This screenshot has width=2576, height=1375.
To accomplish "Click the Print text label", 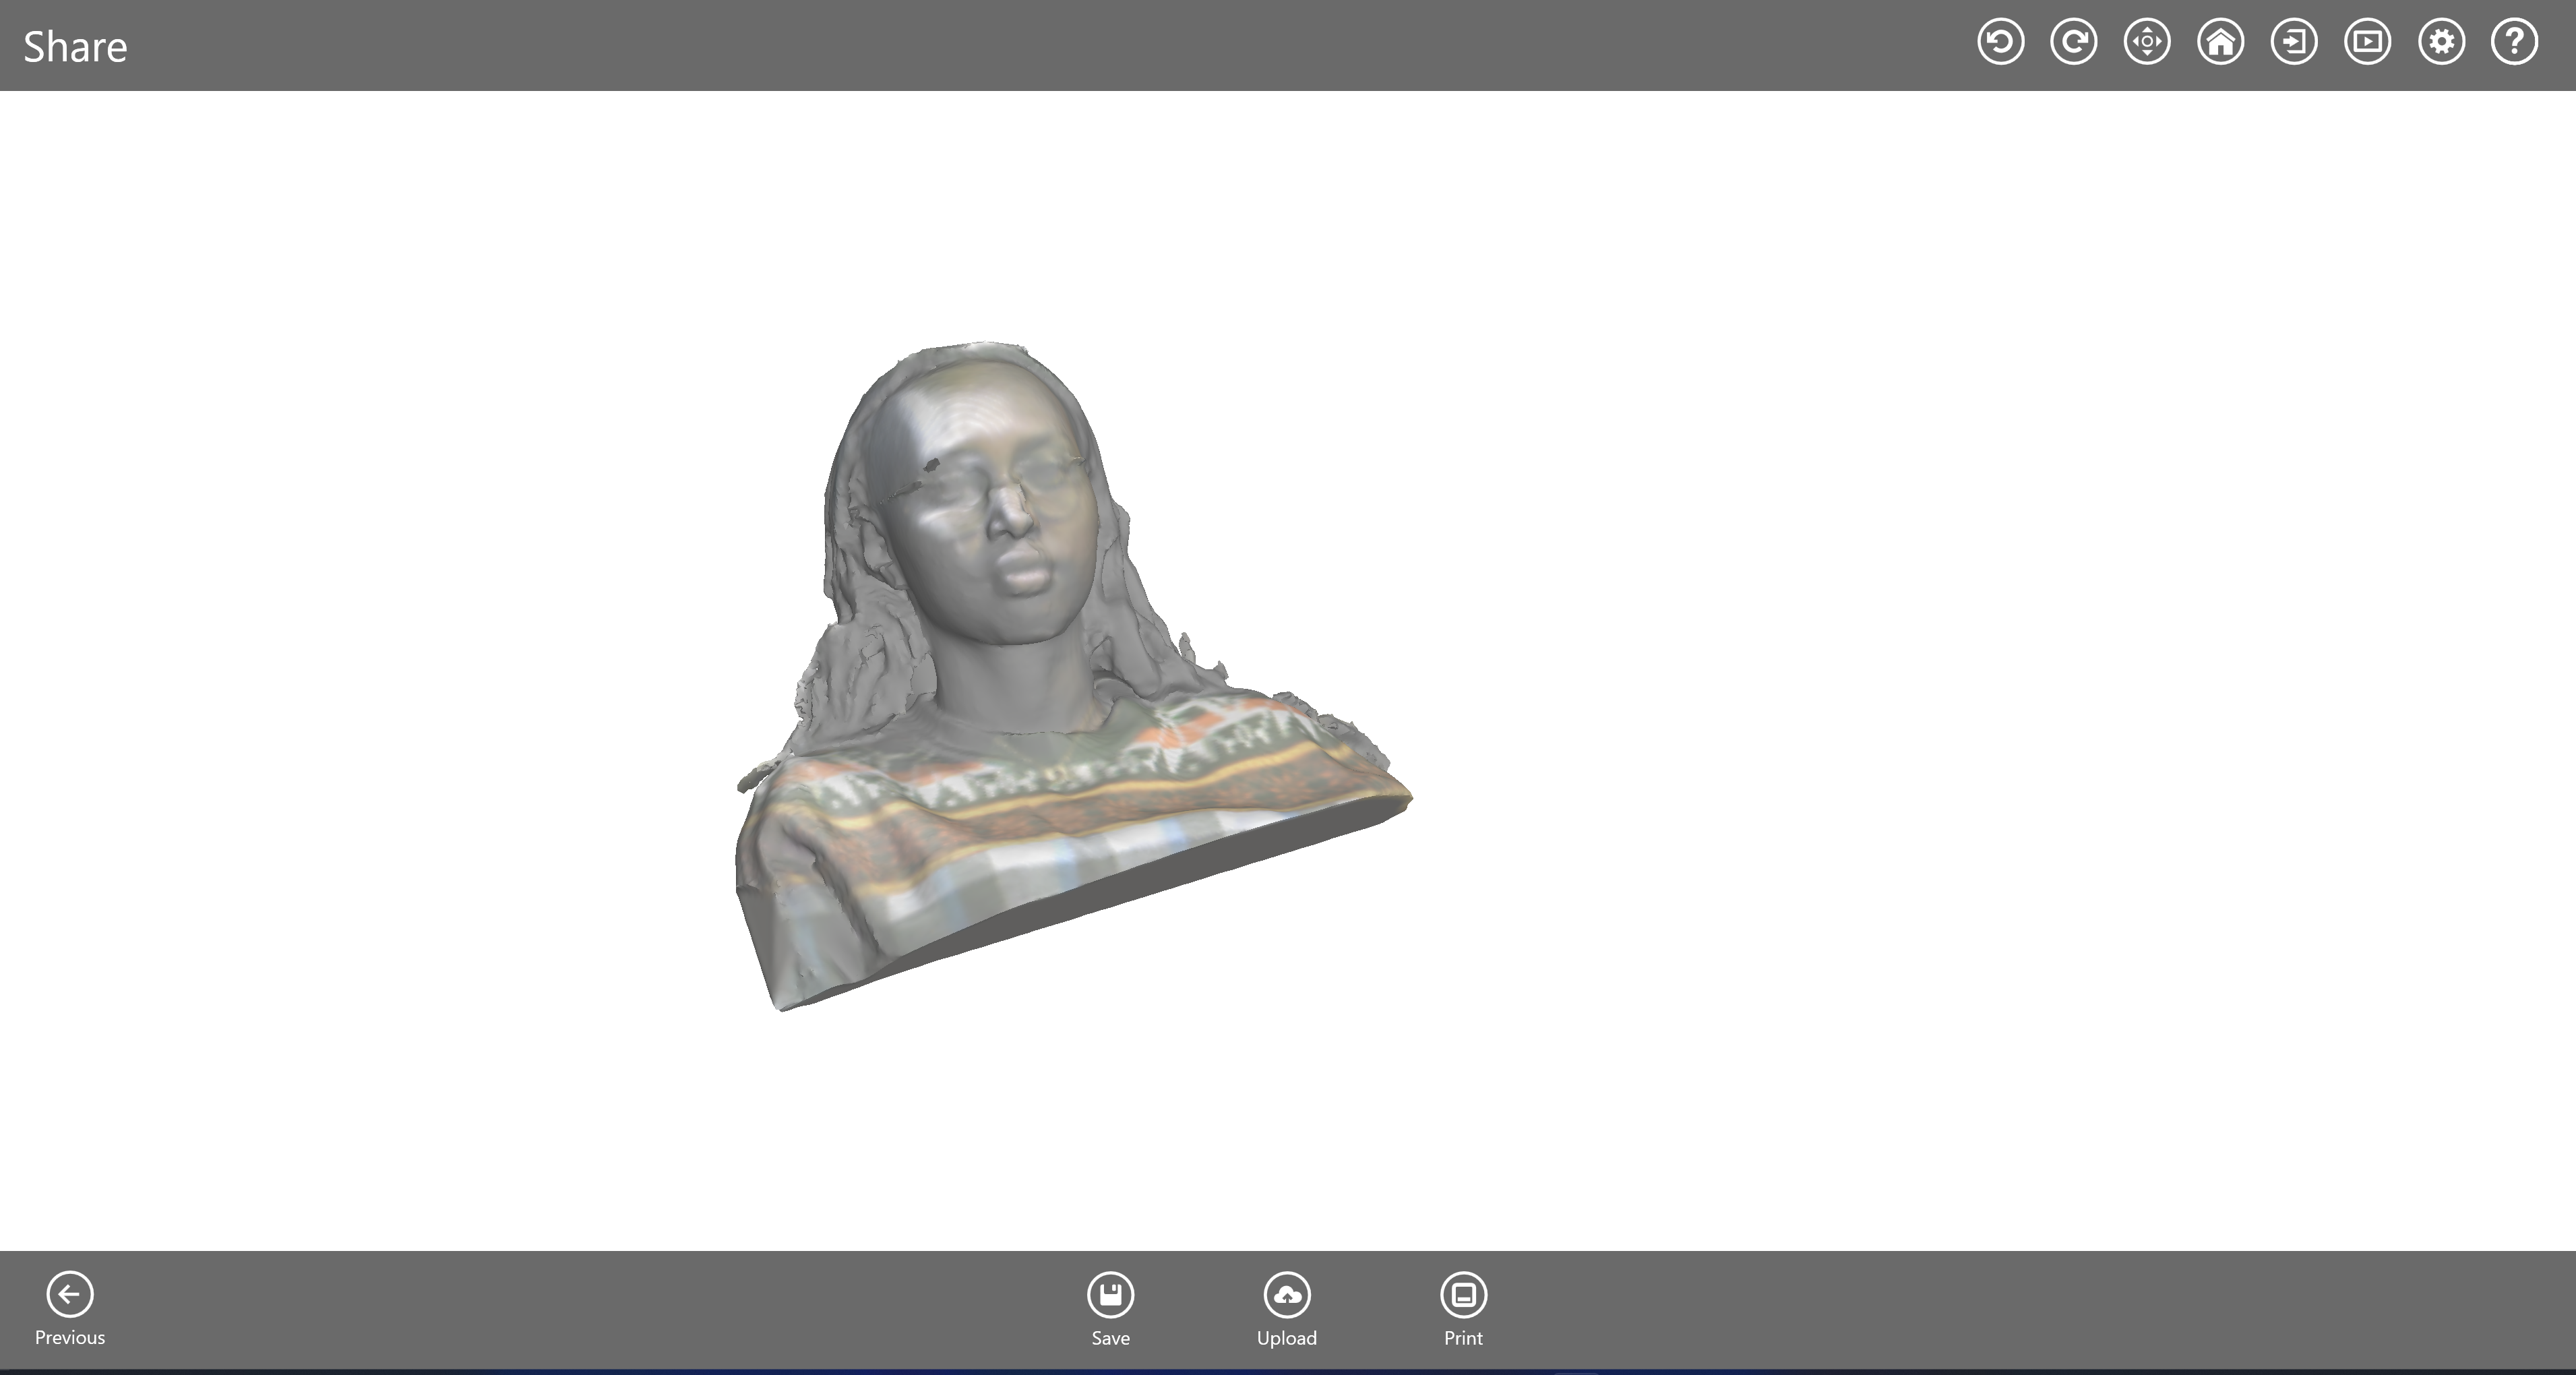I will point(1463,1338).
